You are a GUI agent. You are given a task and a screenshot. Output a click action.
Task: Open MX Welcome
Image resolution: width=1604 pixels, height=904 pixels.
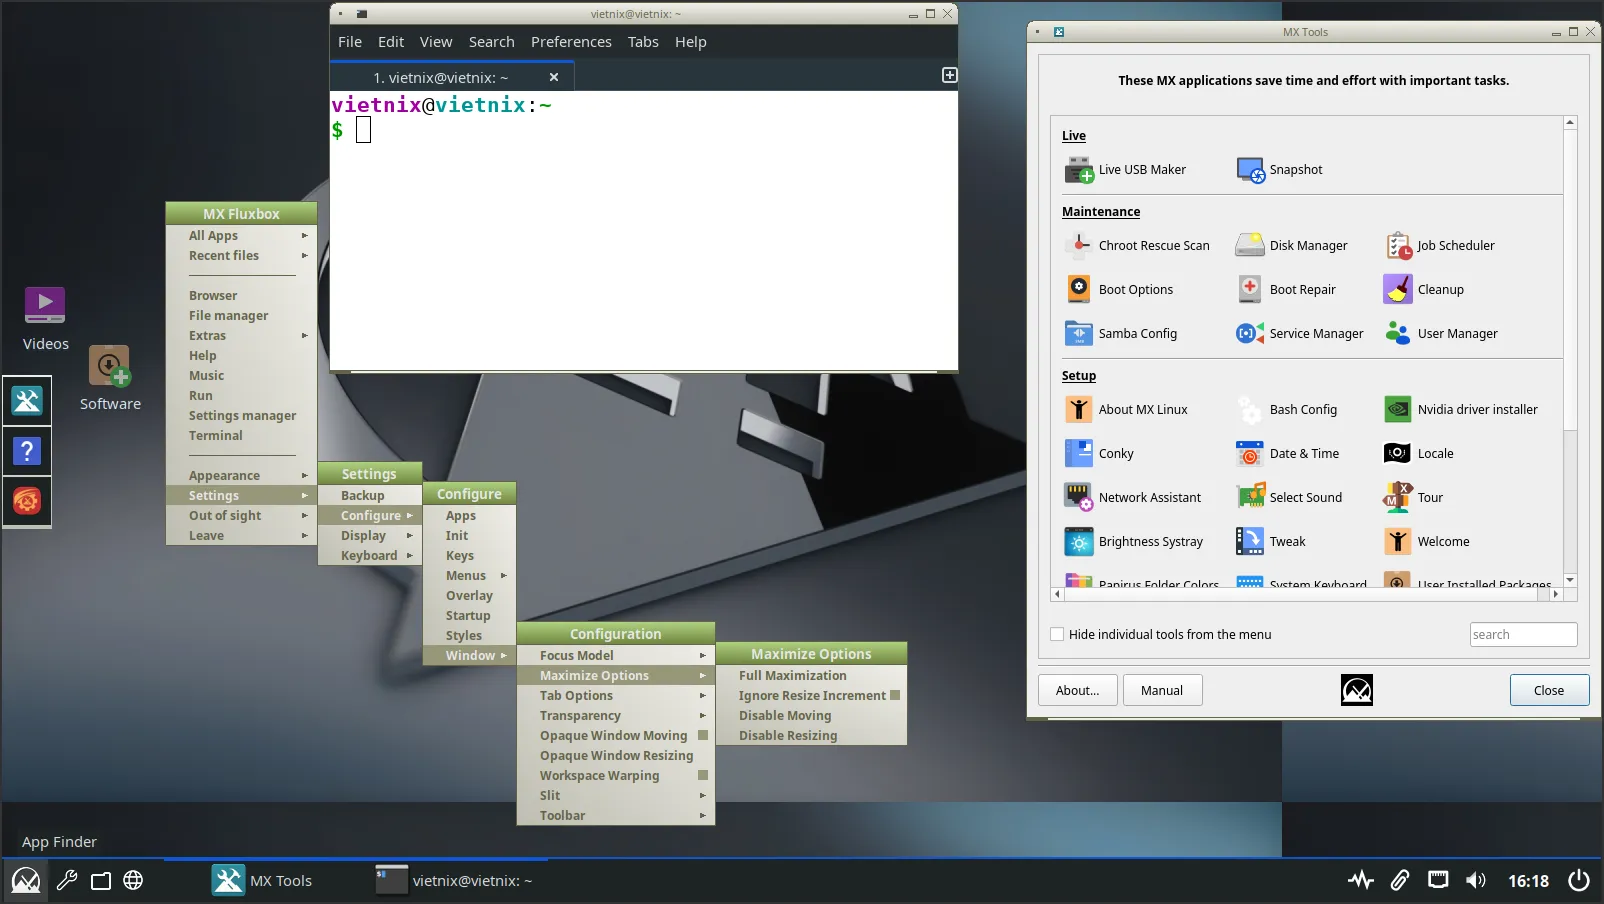point(1427,542)
